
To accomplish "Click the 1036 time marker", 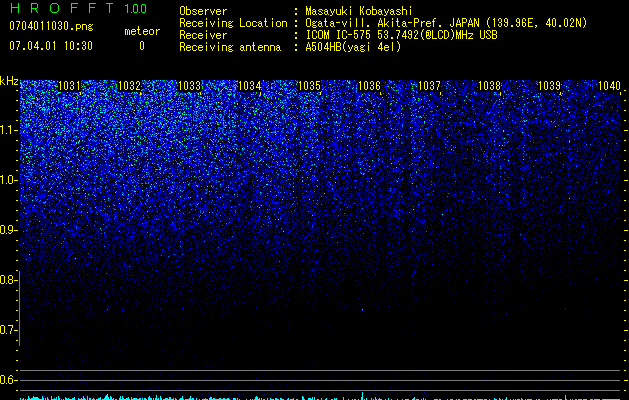I will [x=369, y=86].
